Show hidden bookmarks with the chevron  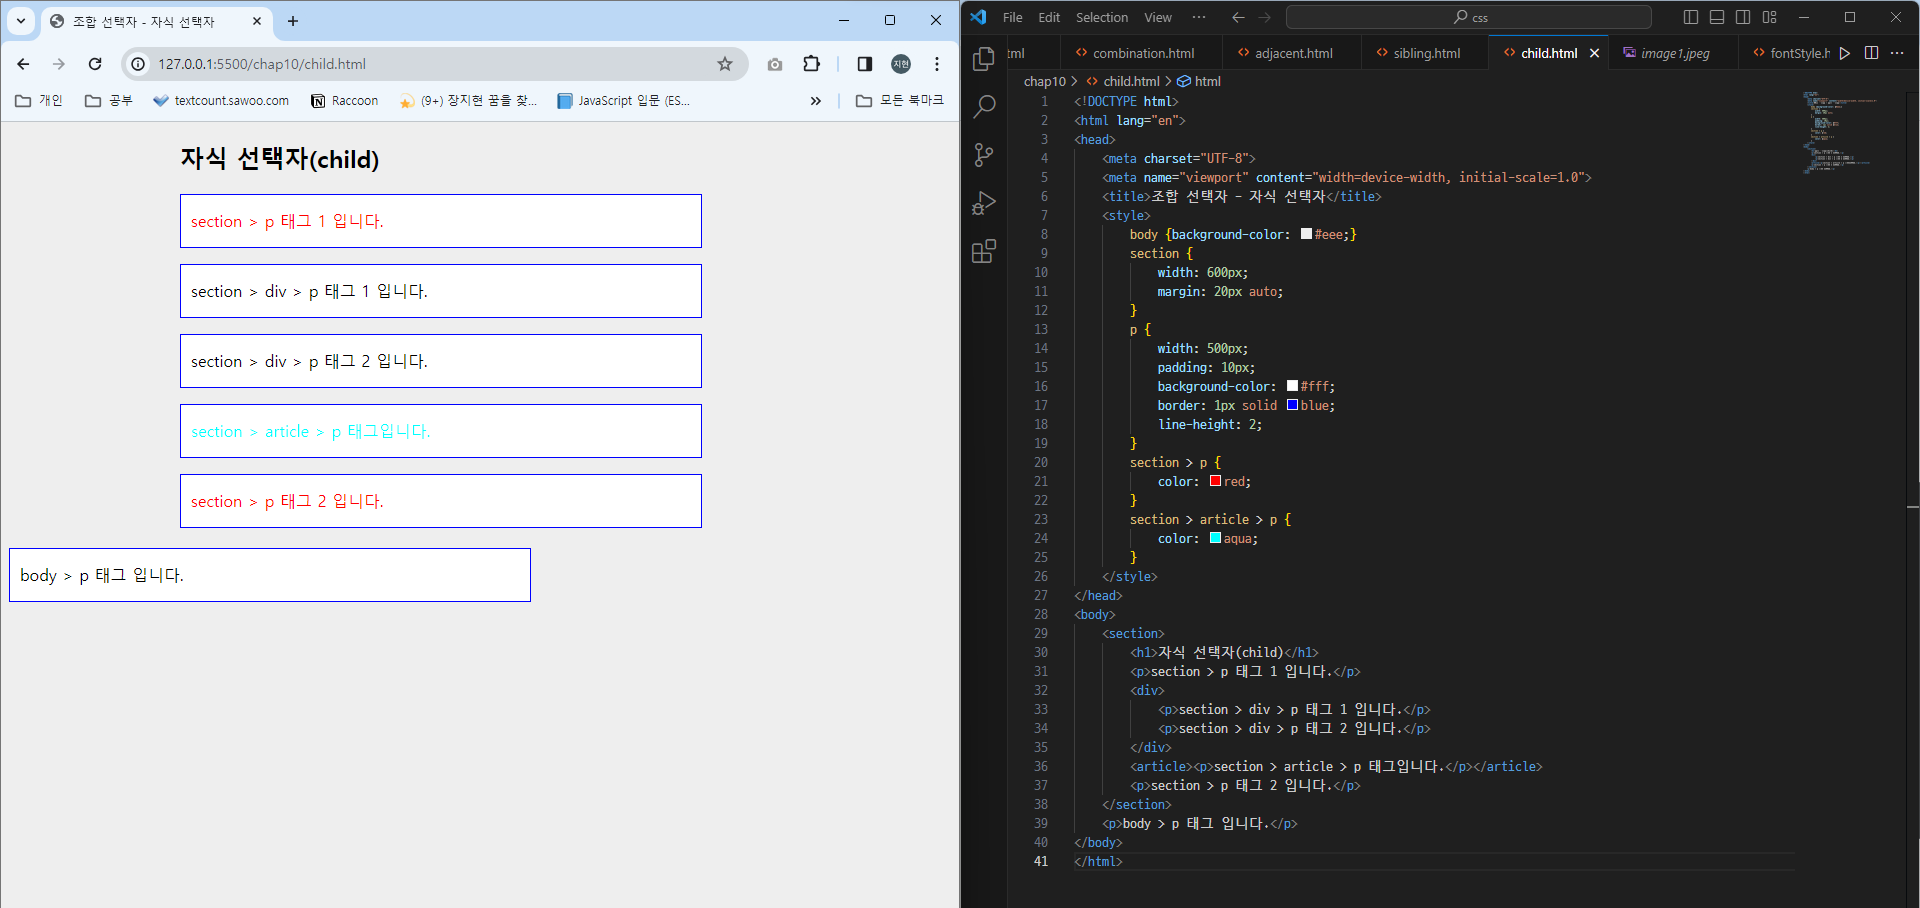[x=816, y=101]
